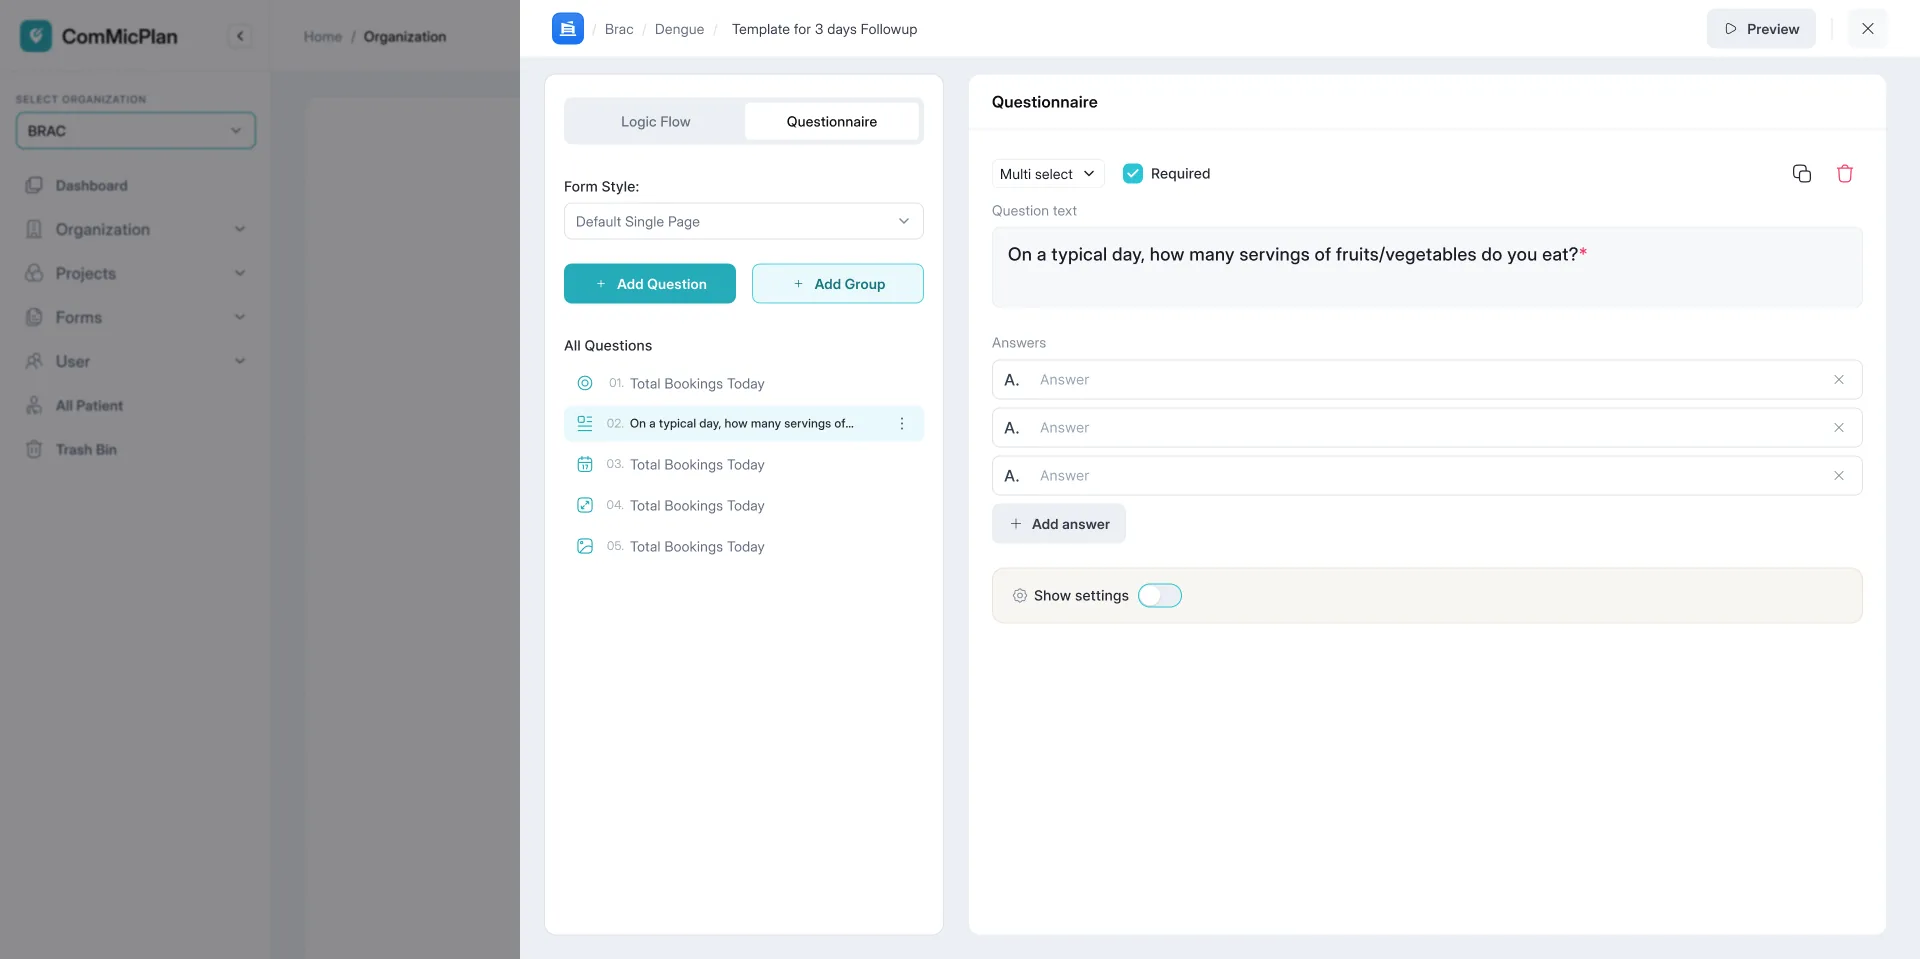Click the blue form template icon

tap(568, 29)
